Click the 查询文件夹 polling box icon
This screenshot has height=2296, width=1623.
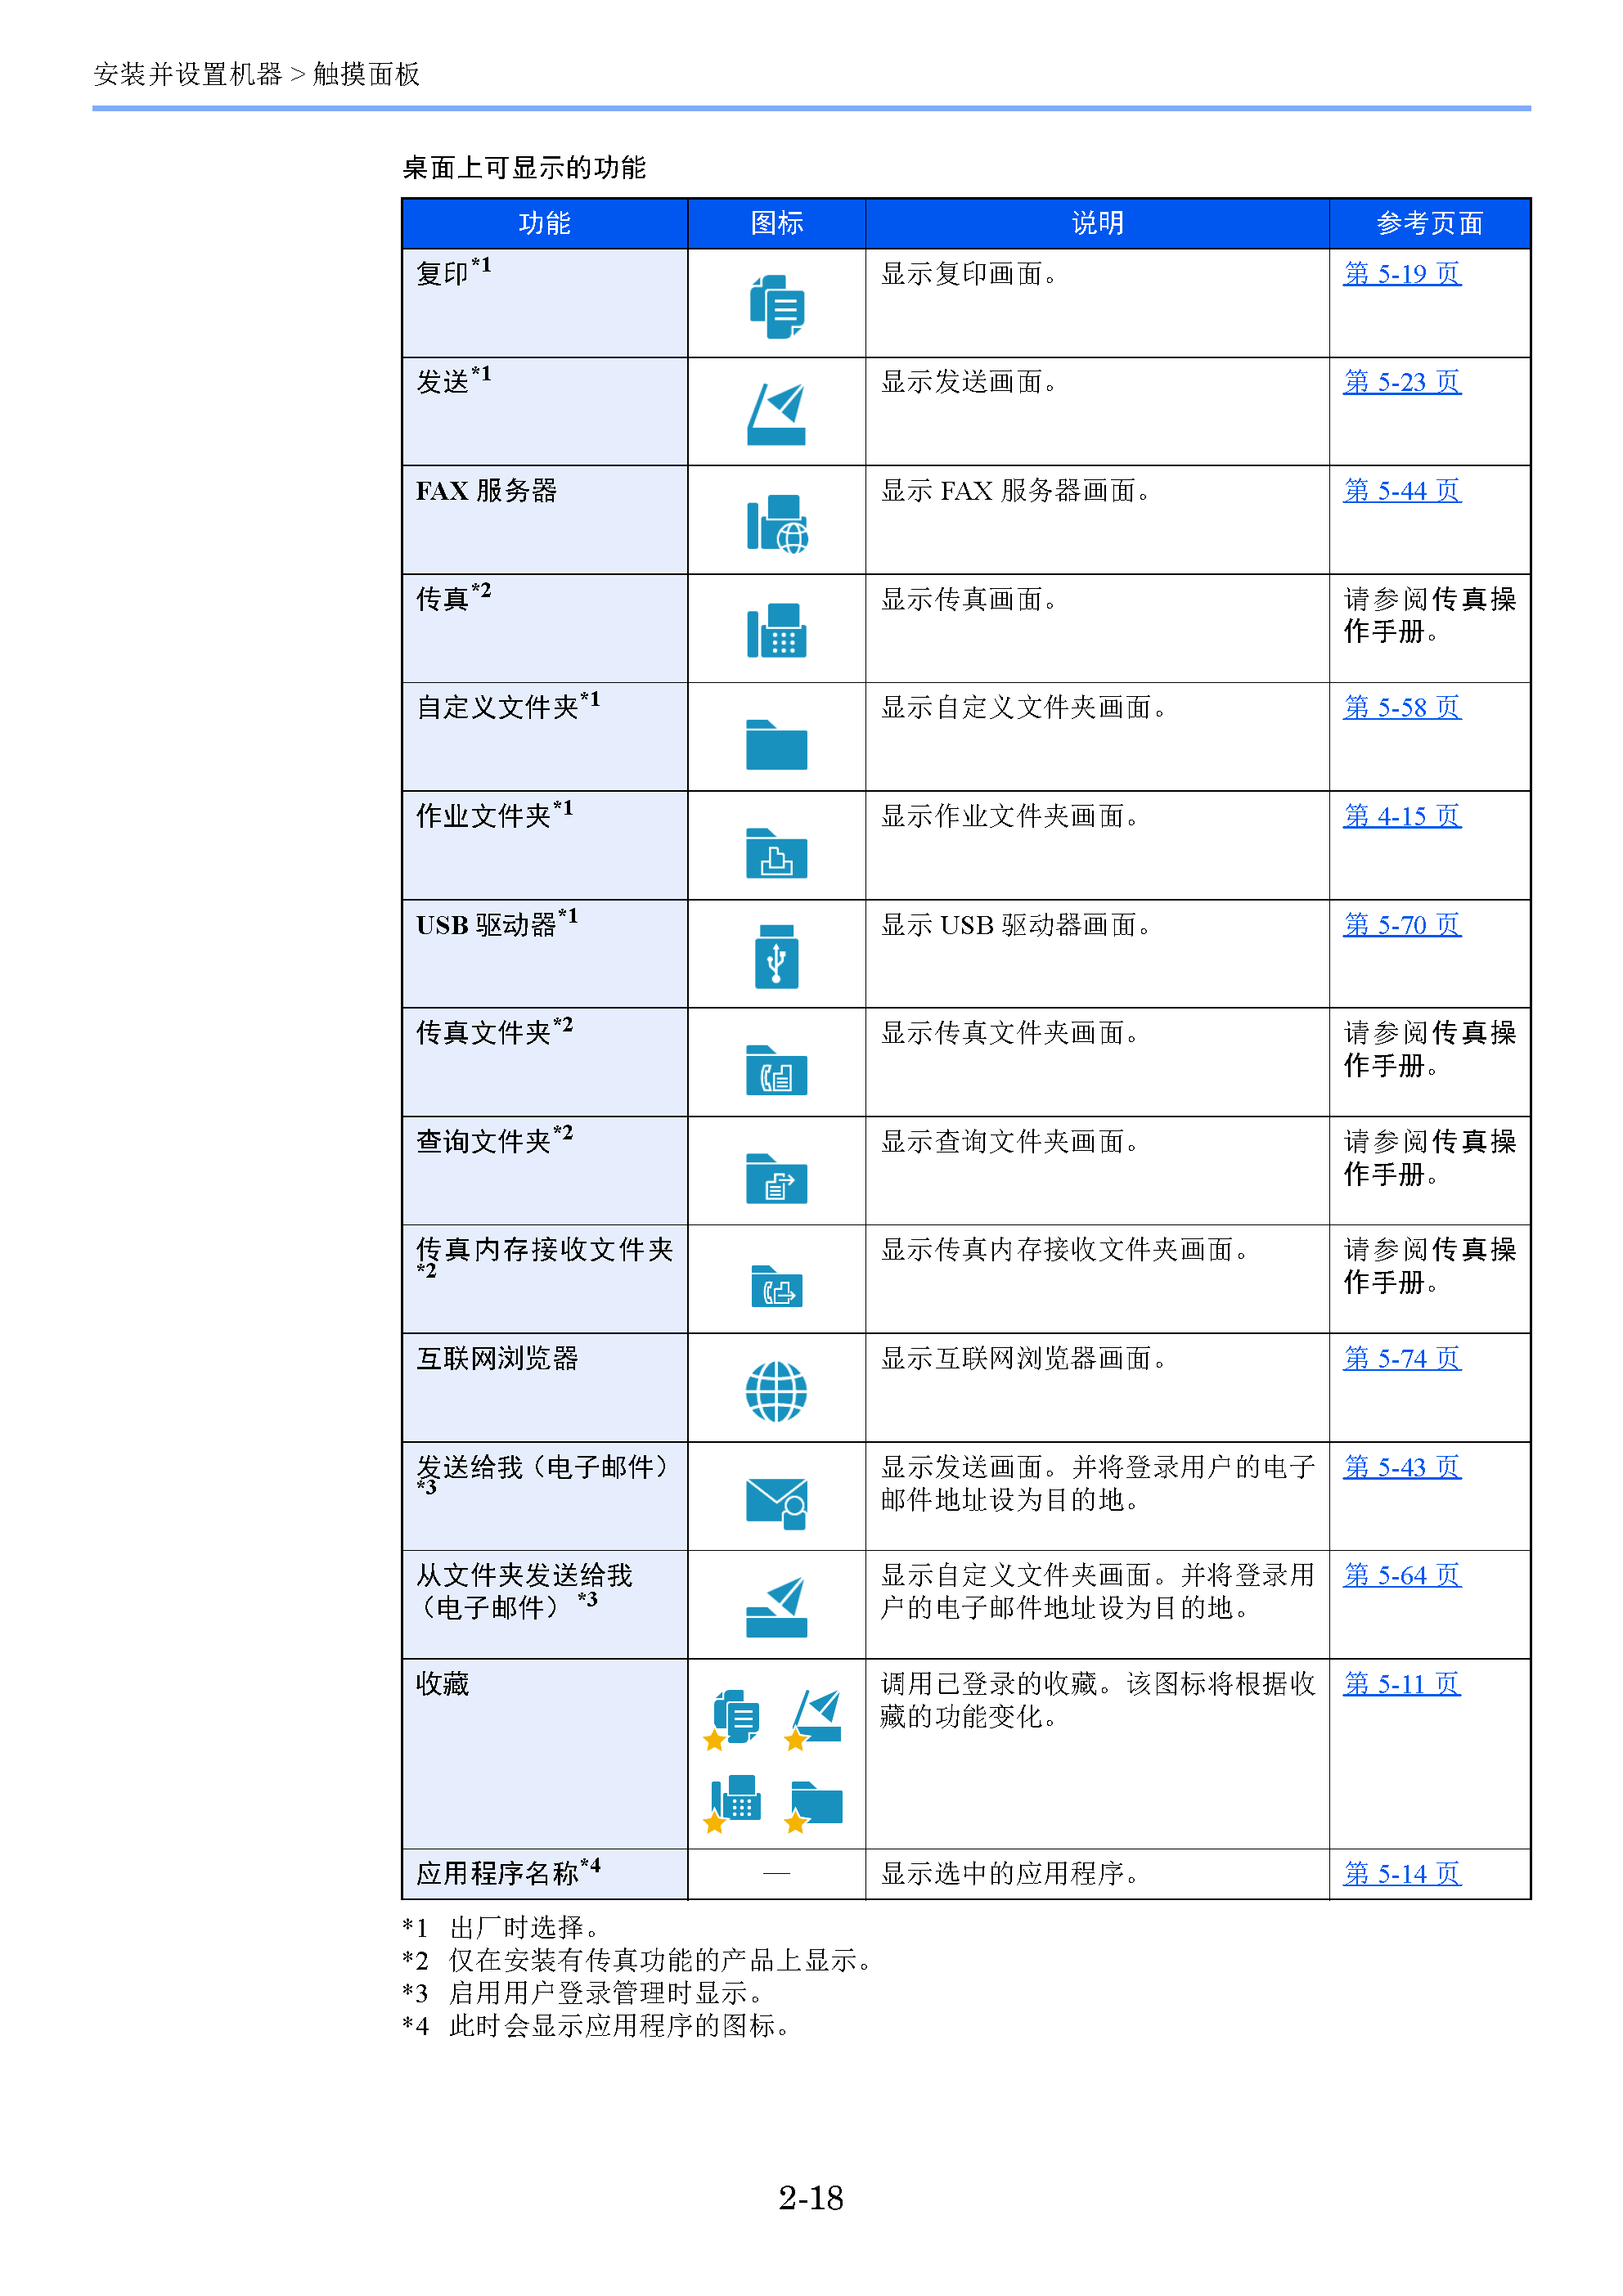(x=777, y=1179)
